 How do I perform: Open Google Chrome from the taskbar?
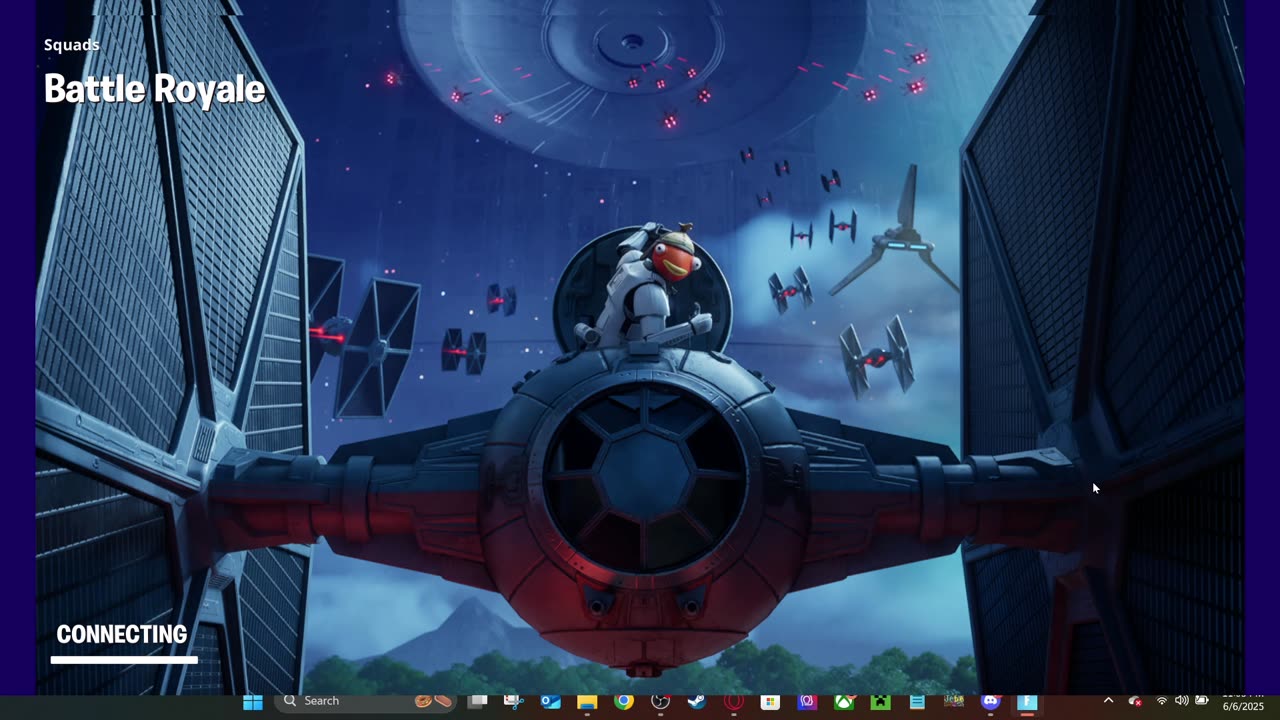tap(624, 702)
